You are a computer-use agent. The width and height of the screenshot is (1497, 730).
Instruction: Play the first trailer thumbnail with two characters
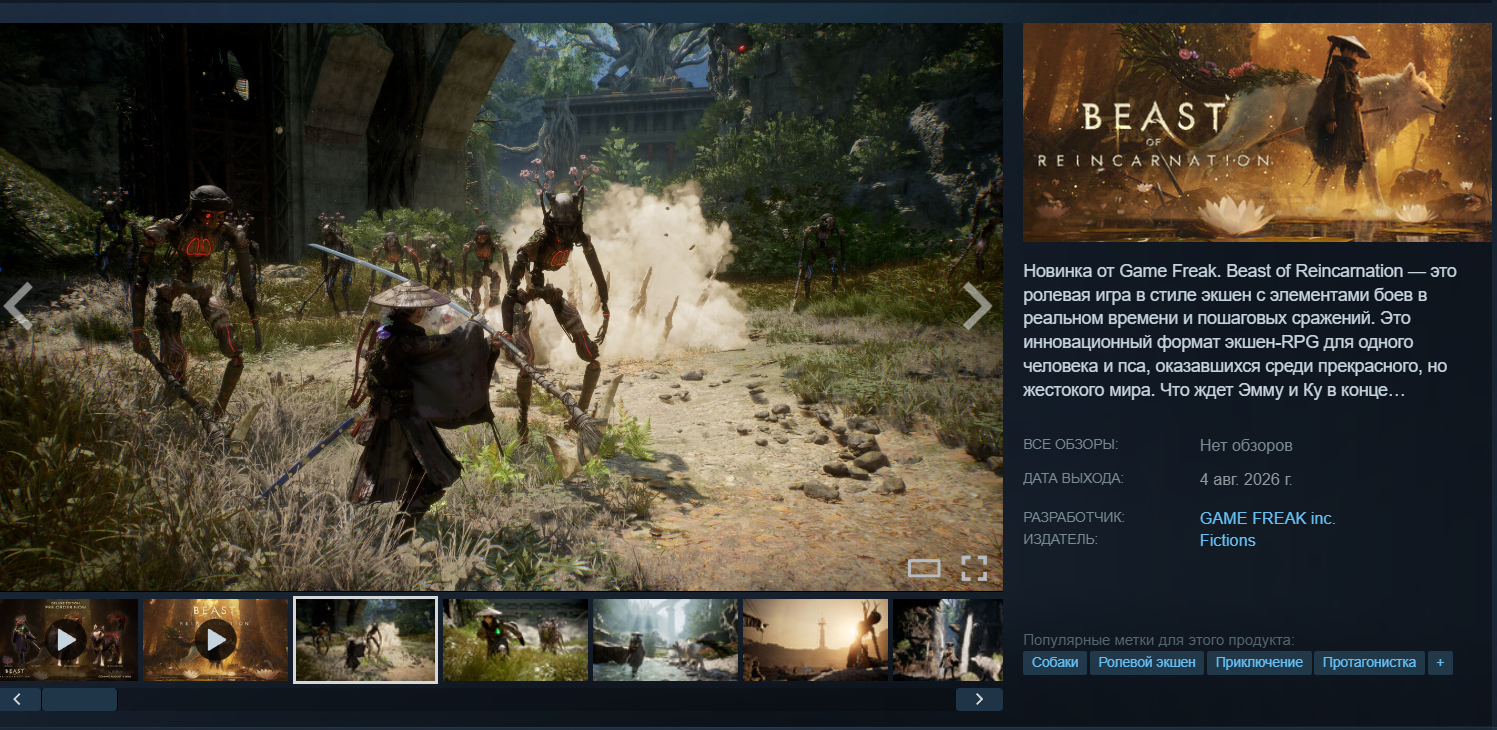click(x=67, y=640)
